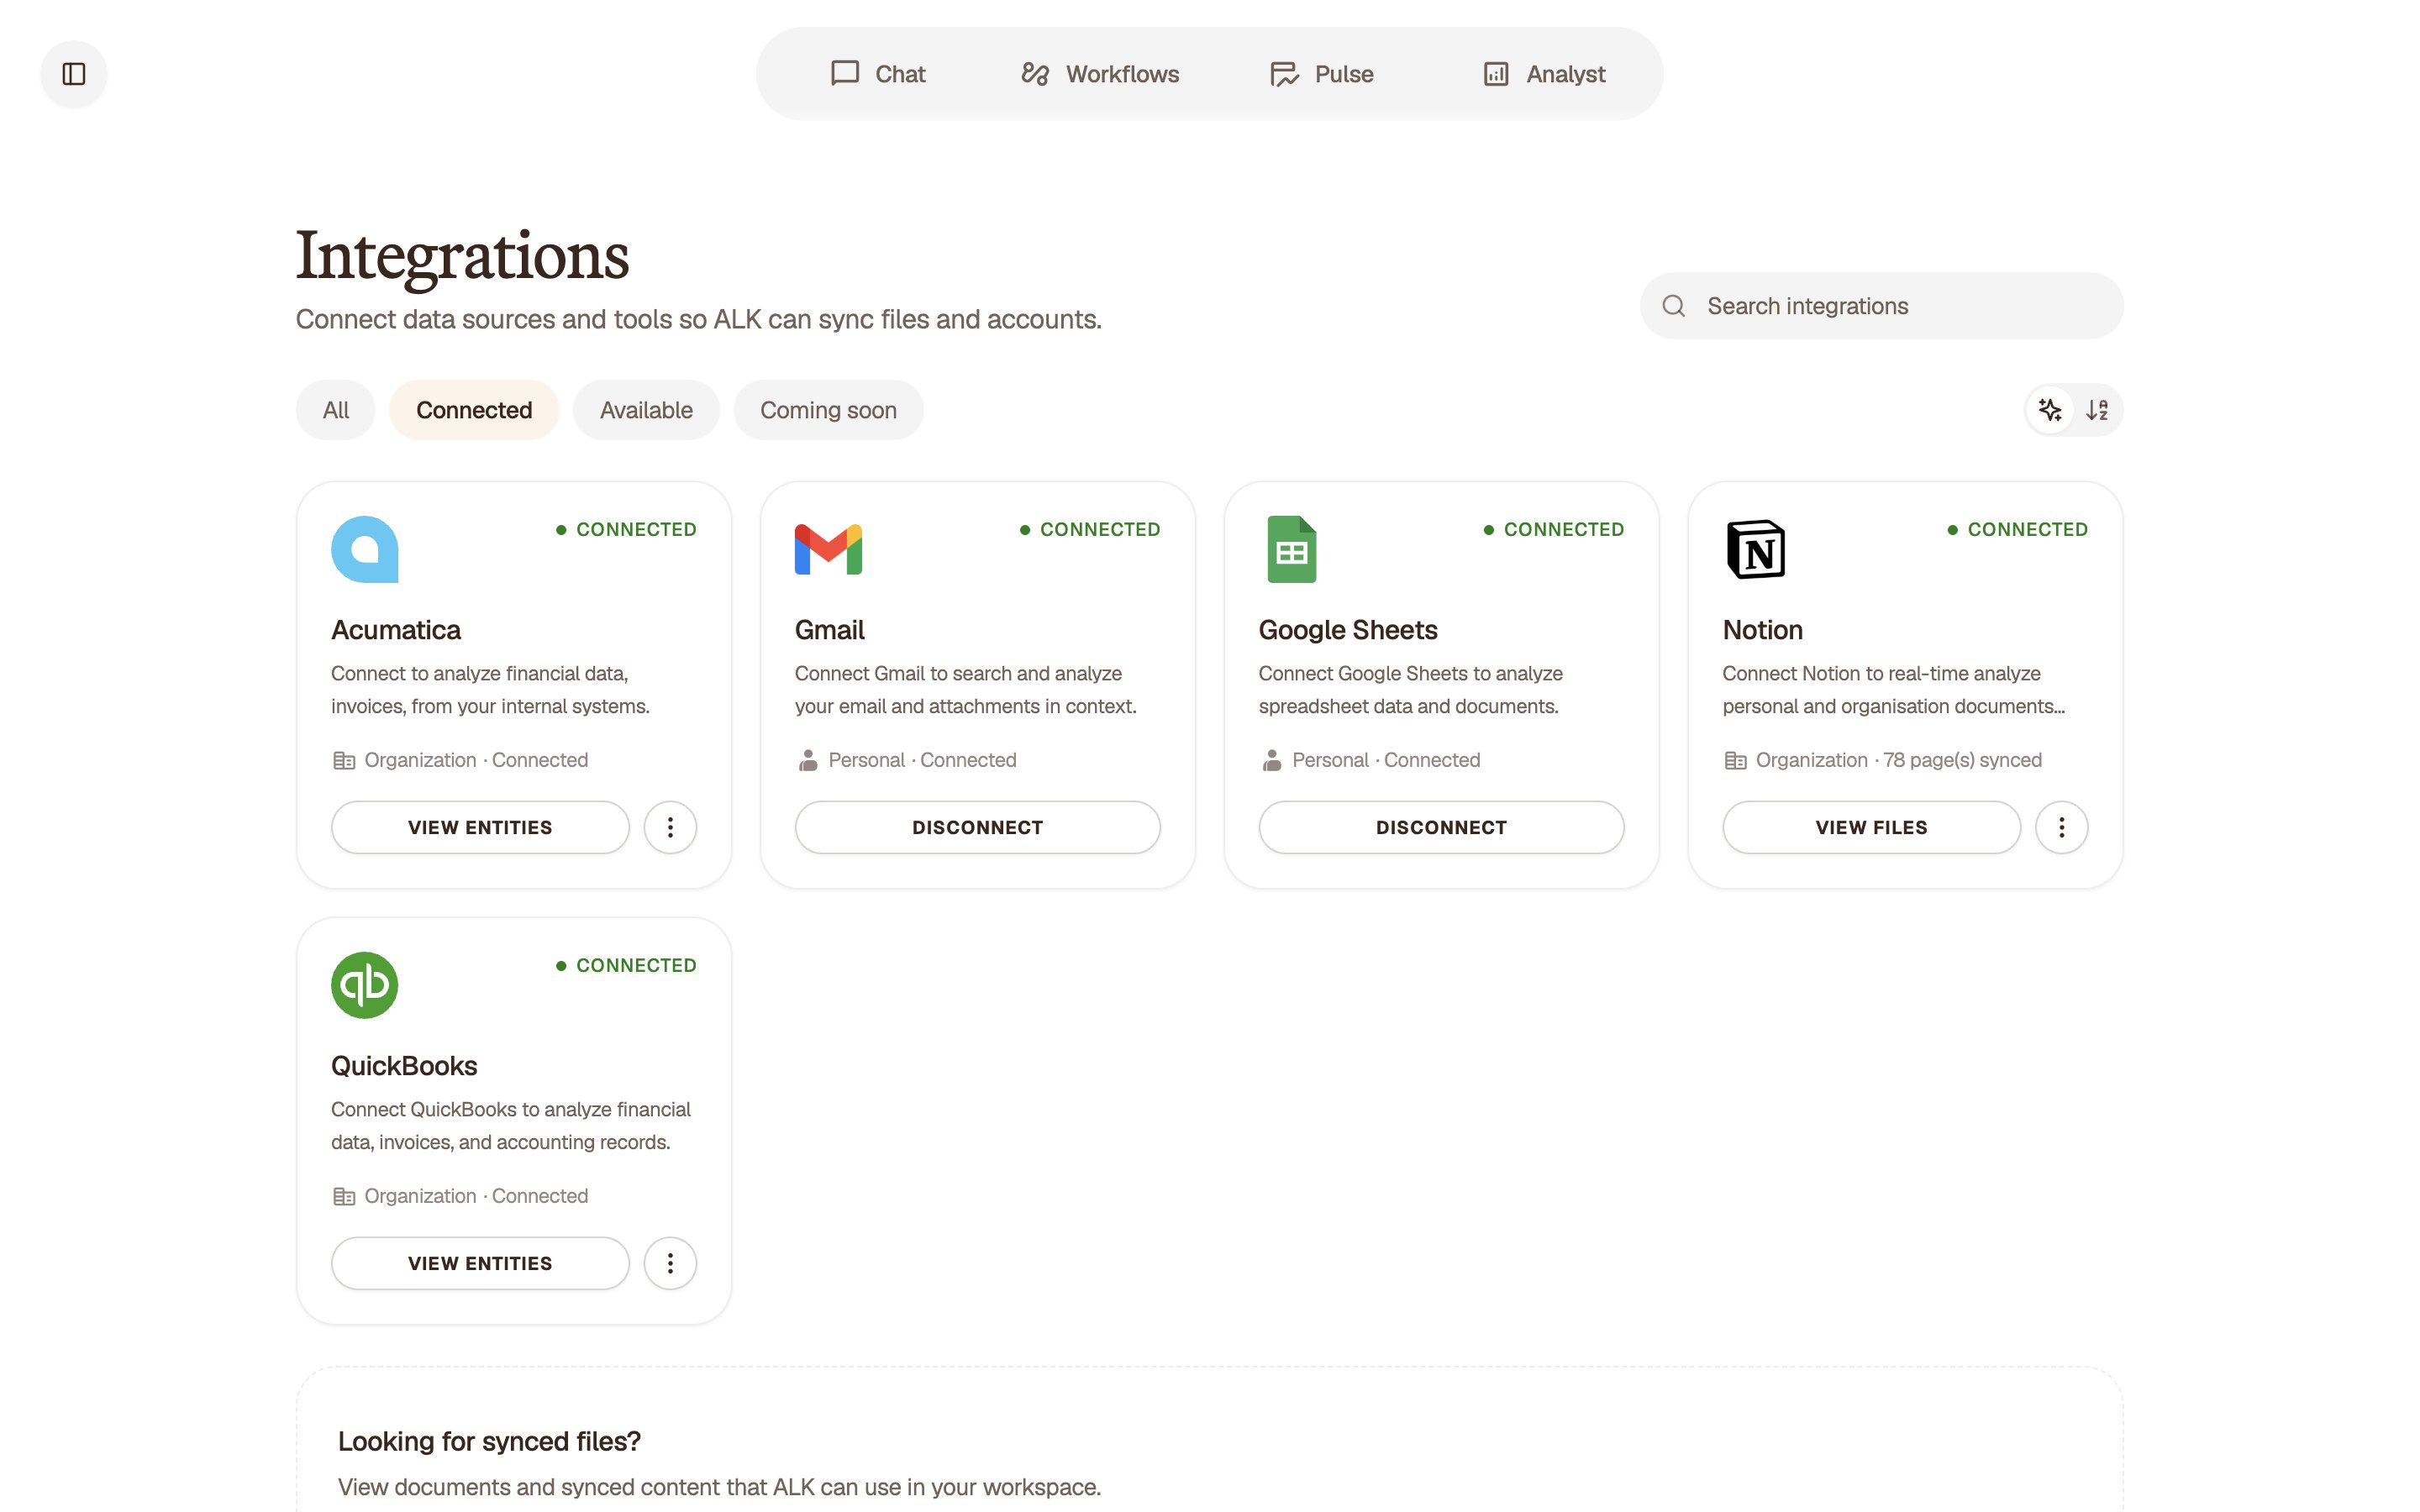Open Acumatica more options menu

pyautogui.click(x=670, y=827)
